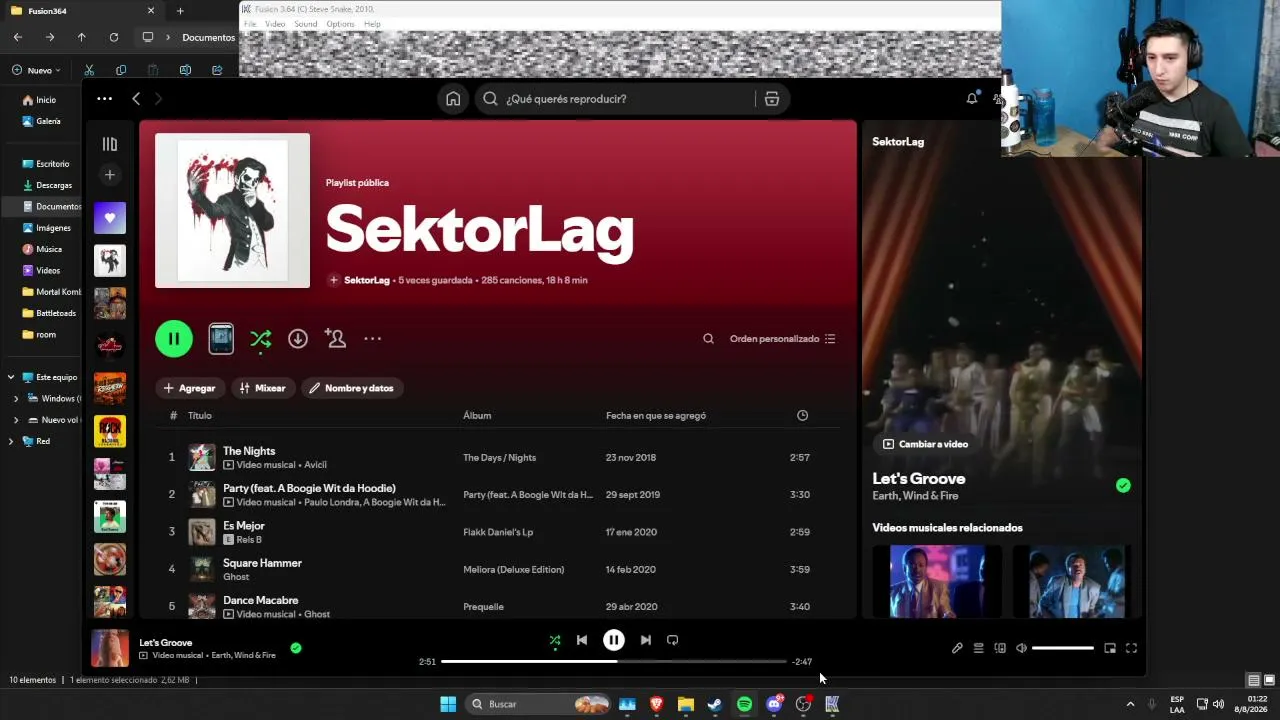Open Earth, Wind & Fire in Now Playing panel
1280x720 pixels.
[915, 496]
